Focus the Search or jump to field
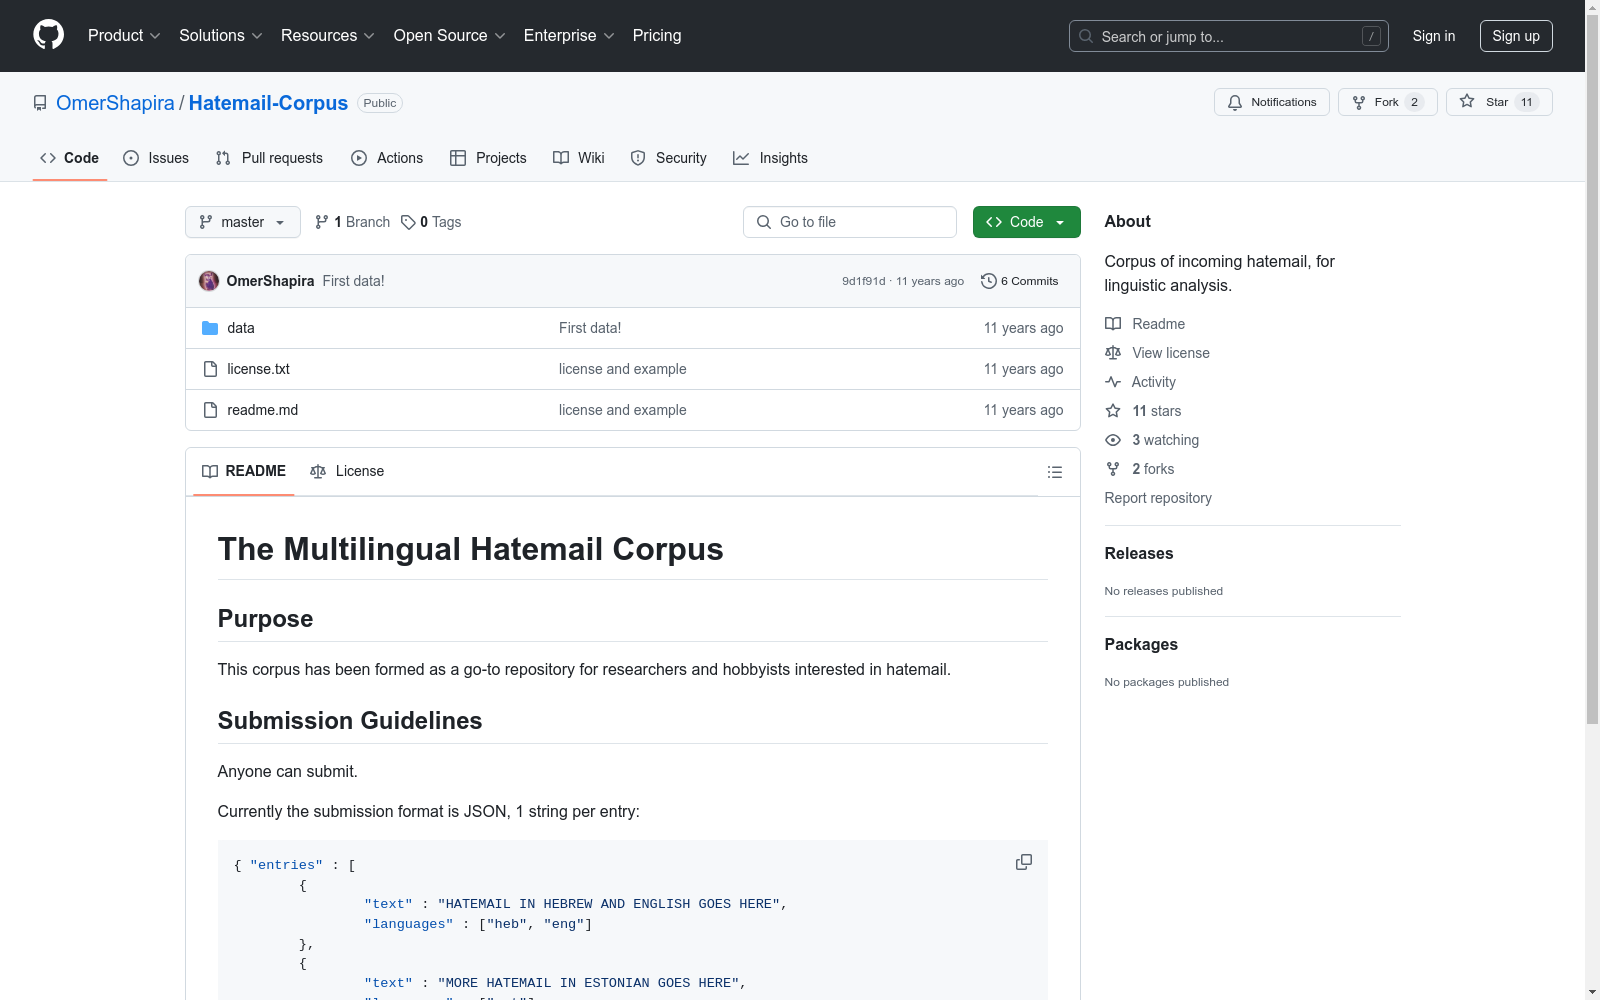Viewport: 1600px width, 1000px height. coord(1229,36)
